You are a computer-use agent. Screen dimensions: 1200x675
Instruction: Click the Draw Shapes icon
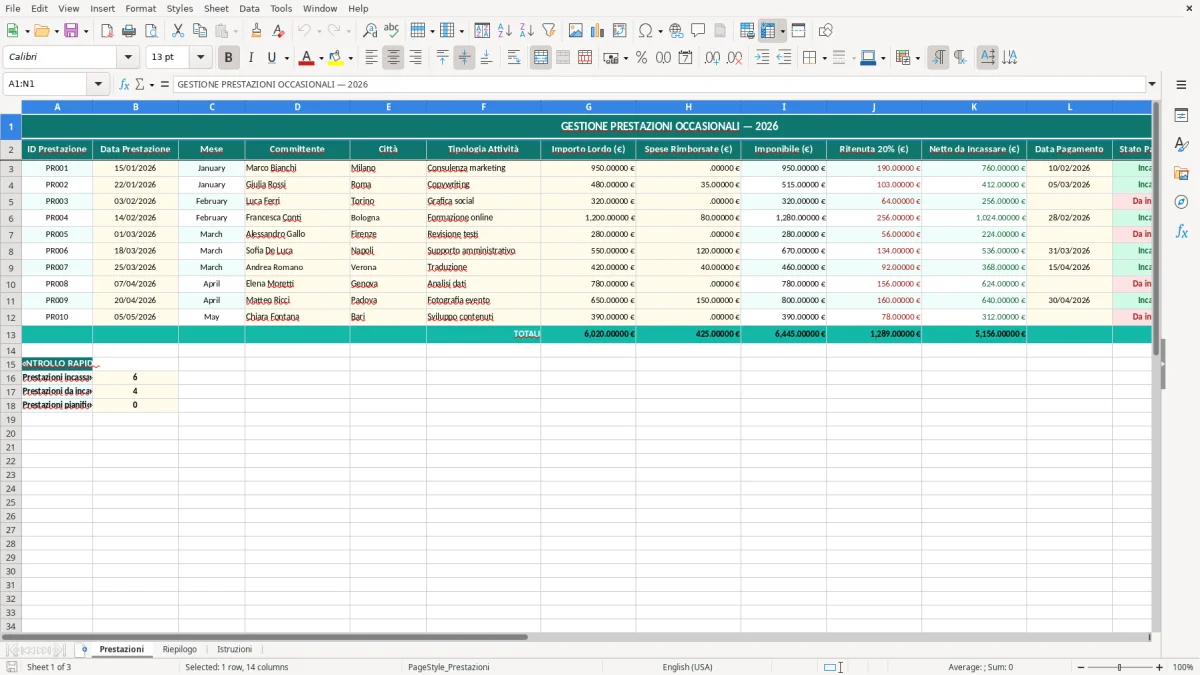coord(826,31)
